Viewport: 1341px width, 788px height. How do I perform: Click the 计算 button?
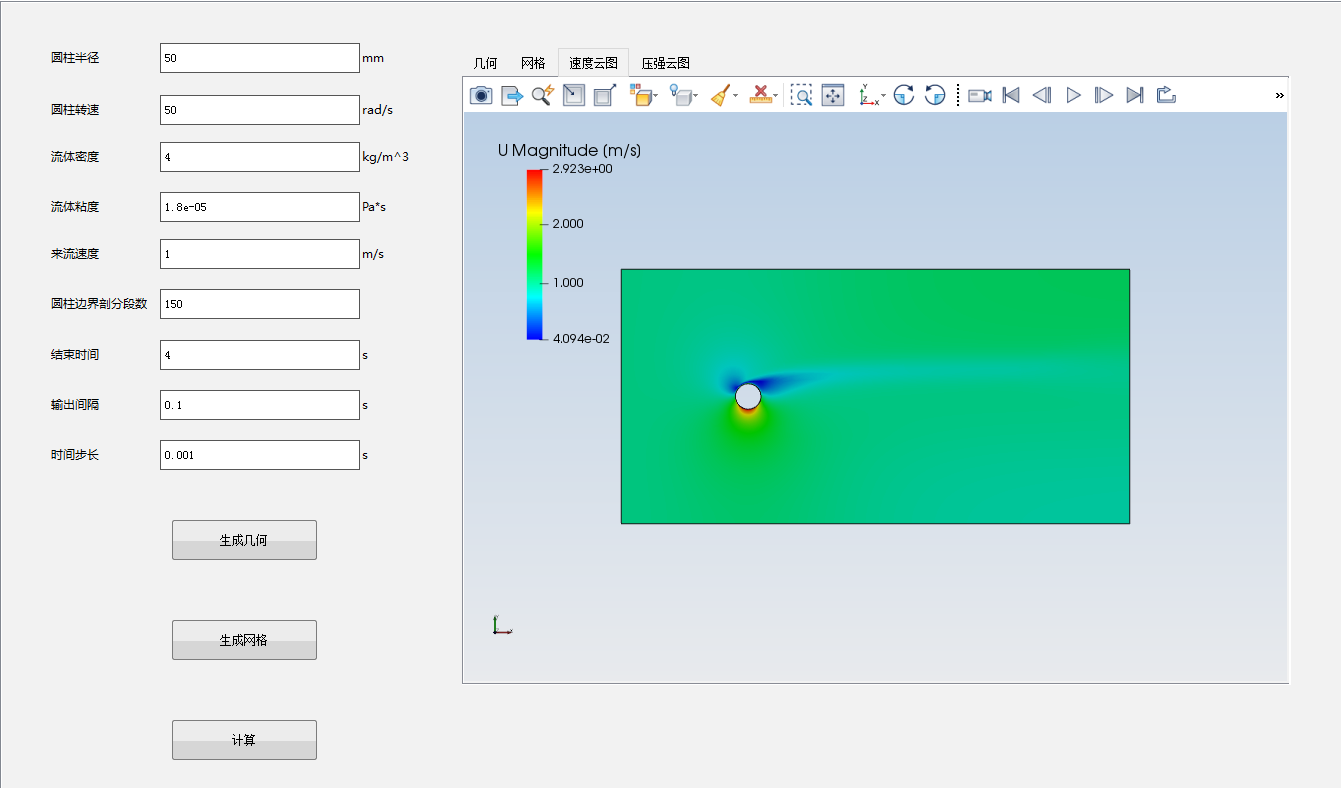tap(244, 740)
